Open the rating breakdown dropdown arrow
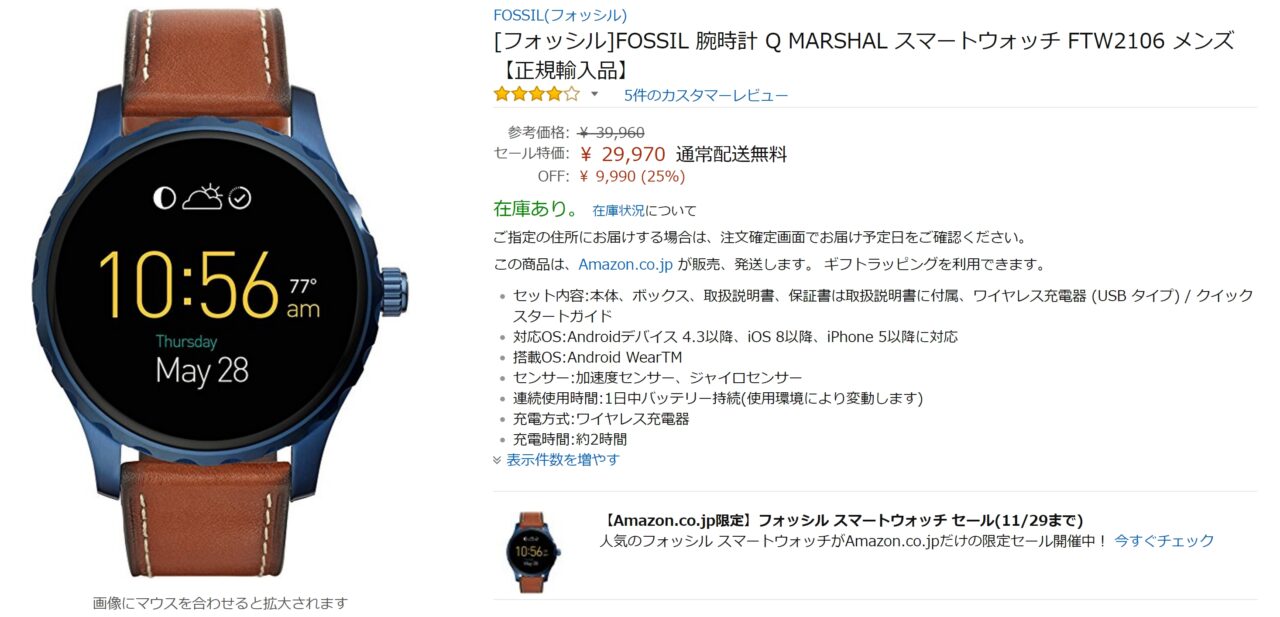 [594, 94]
